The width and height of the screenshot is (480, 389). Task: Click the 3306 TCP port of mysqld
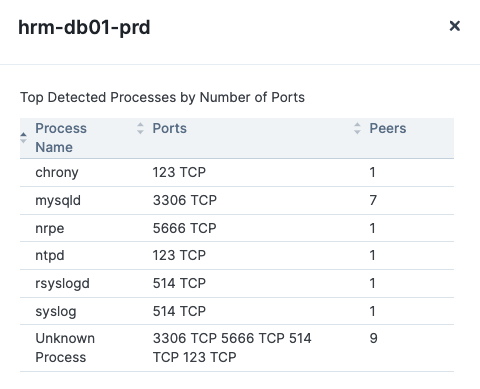tap(185, 200)
